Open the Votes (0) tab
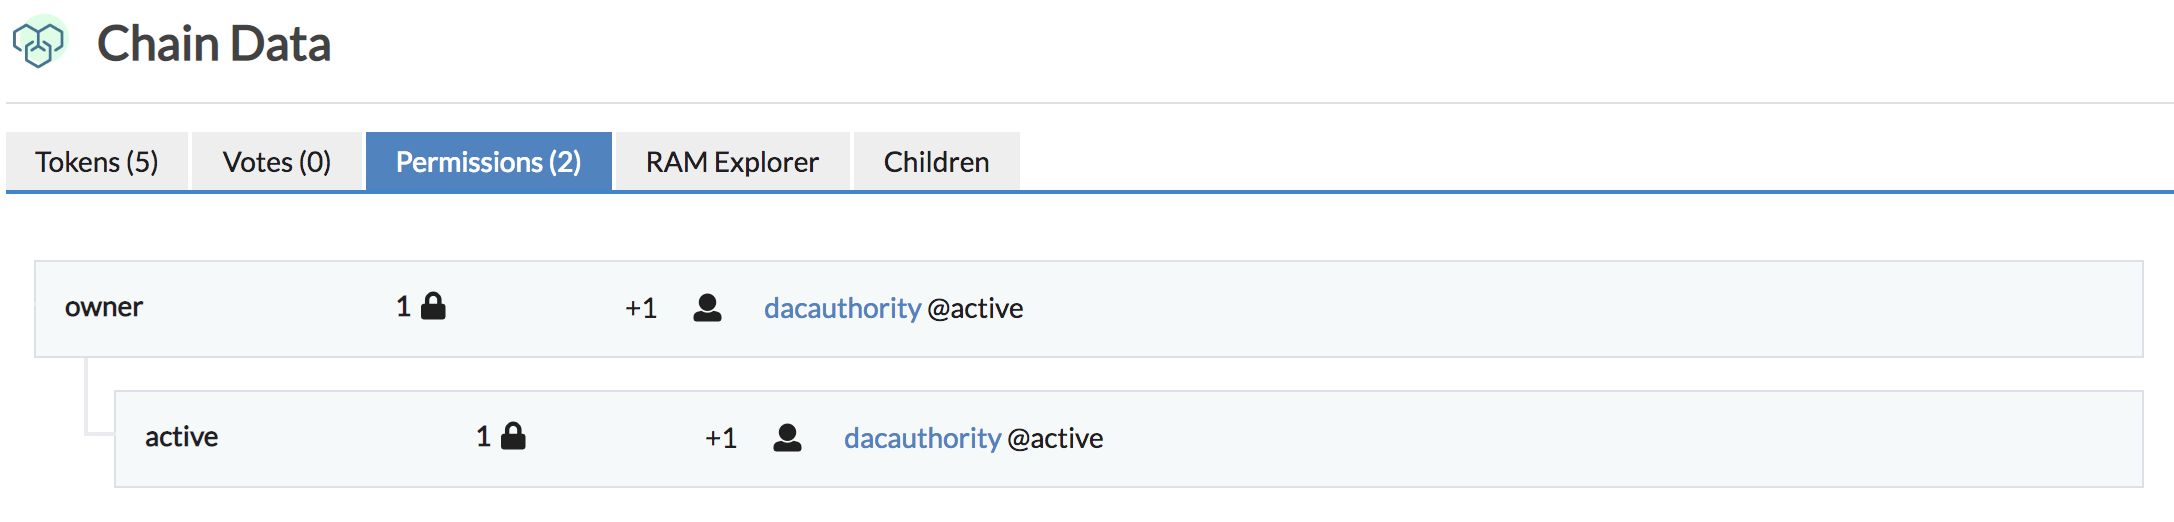Image resolution: width=2174 pixels, height=522 pixels. click(277, 162)
